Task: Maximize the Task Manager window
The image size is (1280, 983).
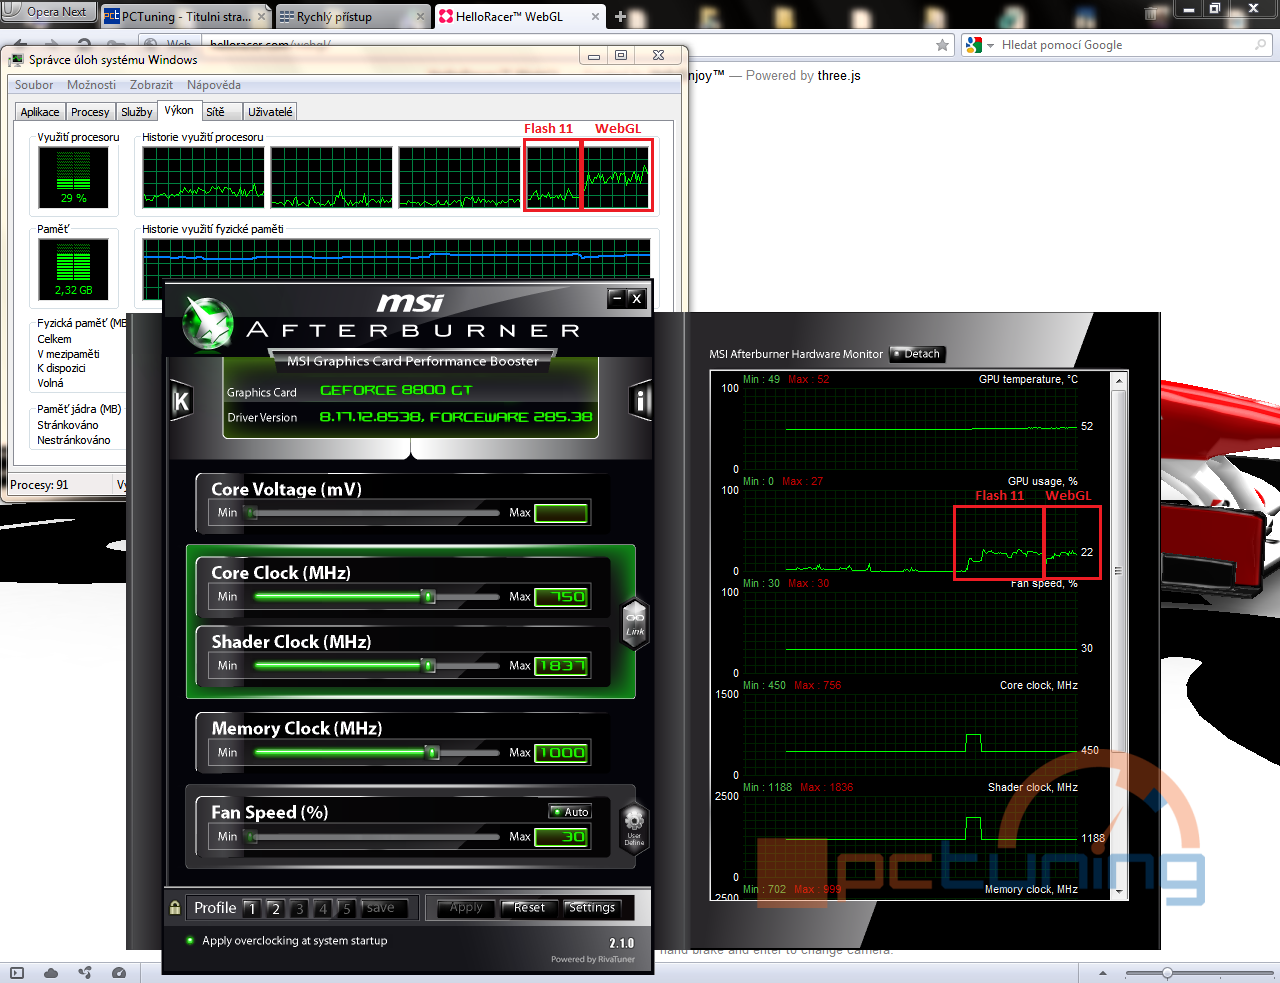Action: point(621,56)
